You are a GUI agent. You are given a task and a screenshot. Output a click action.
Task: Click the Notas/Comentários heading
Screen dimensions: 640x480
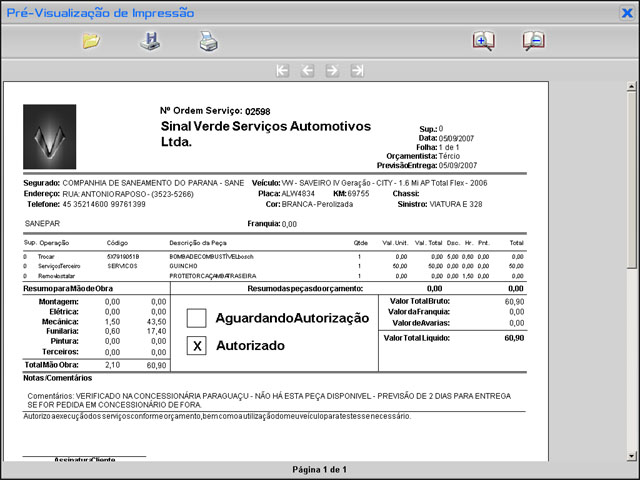[58, 378]
